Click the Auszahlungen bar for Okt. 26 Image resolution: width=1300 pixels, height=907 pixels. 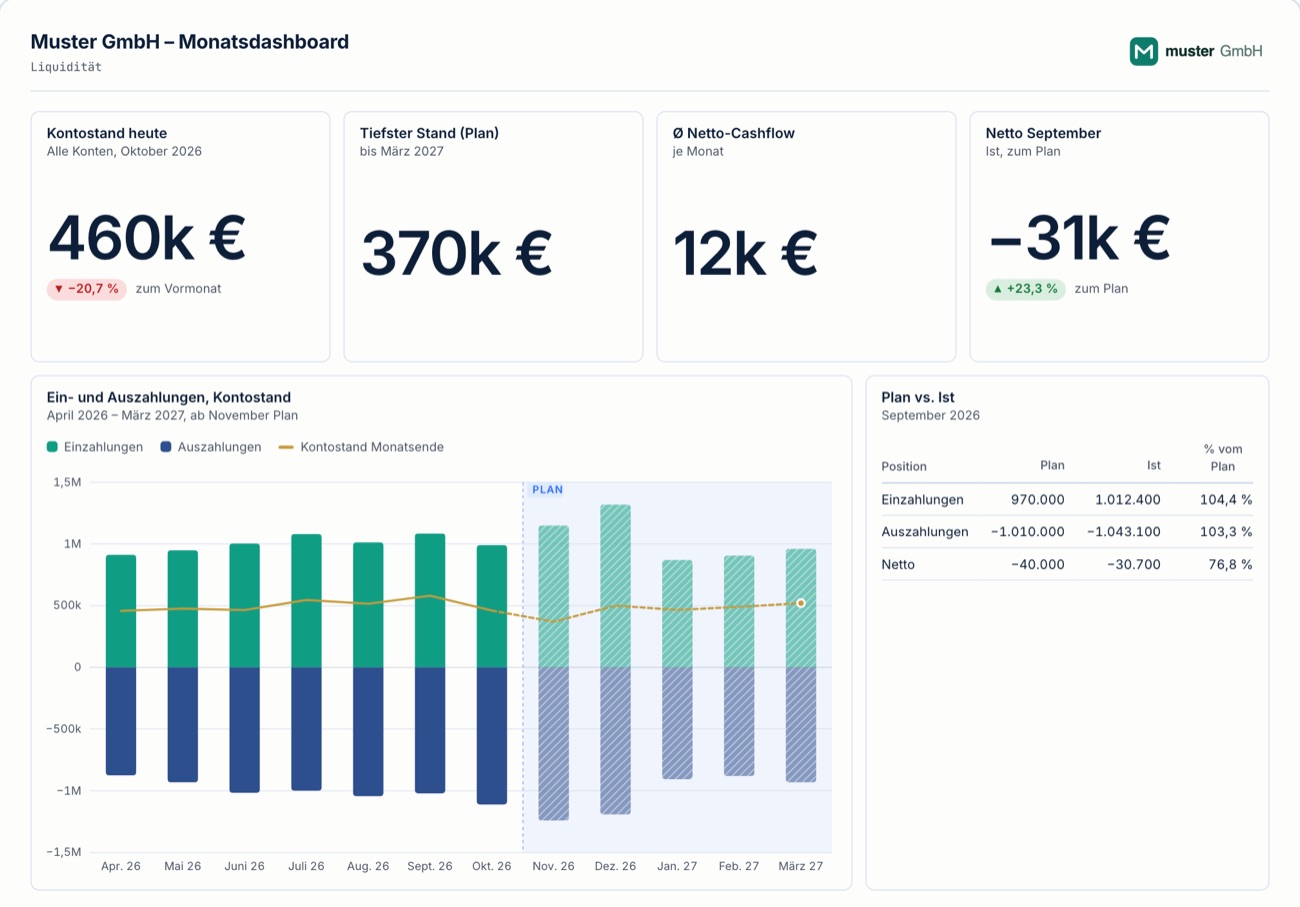point(492,735)
